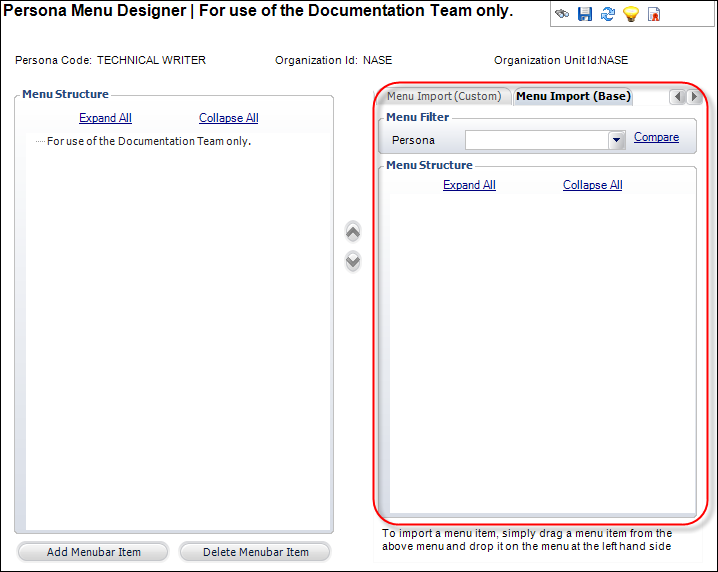Click Expand All in left Menu Structure

click(x=105, y=118)
